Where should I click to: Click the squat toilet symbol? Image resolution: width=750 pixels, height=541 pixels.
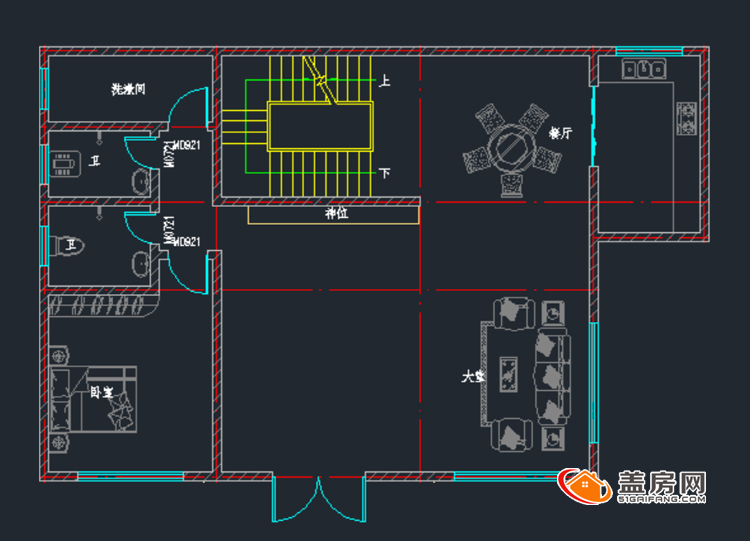[x=66, y=164]
